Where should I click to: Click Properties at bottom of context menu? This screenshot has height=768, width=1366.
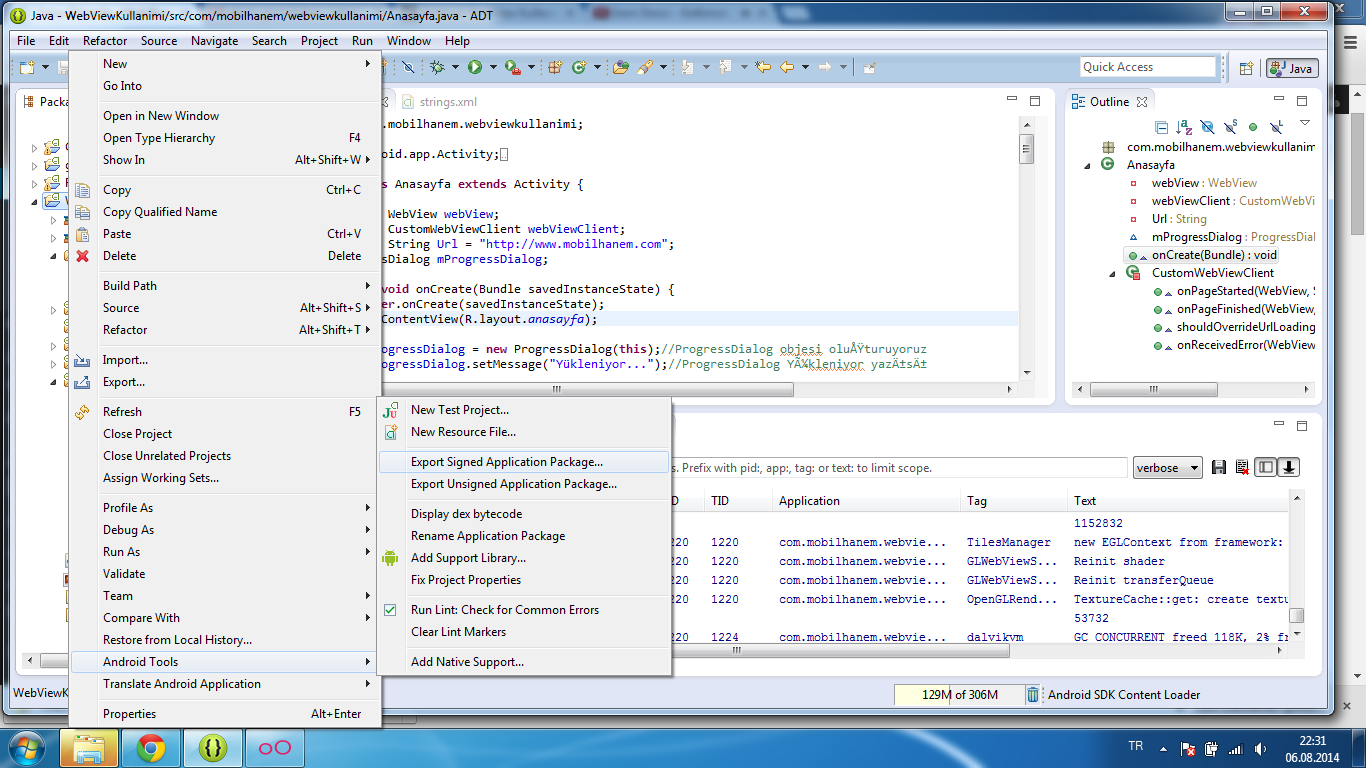(225, 714)
